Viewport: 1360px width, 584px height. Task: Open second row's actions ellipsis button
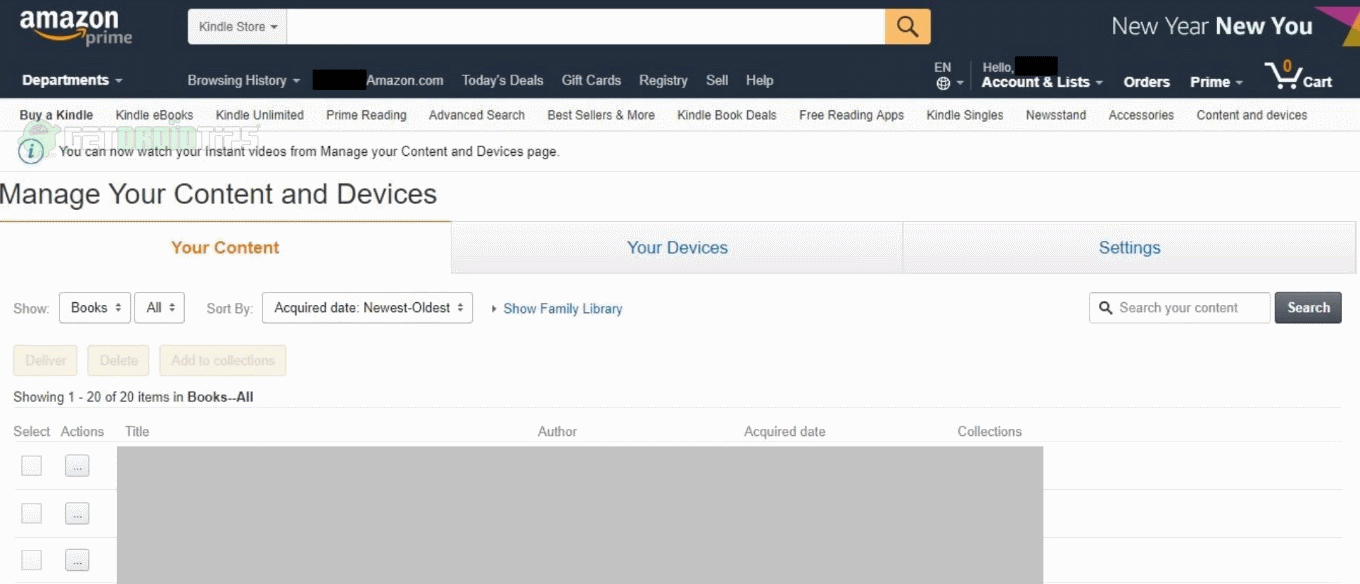click(x=77, y=513)
